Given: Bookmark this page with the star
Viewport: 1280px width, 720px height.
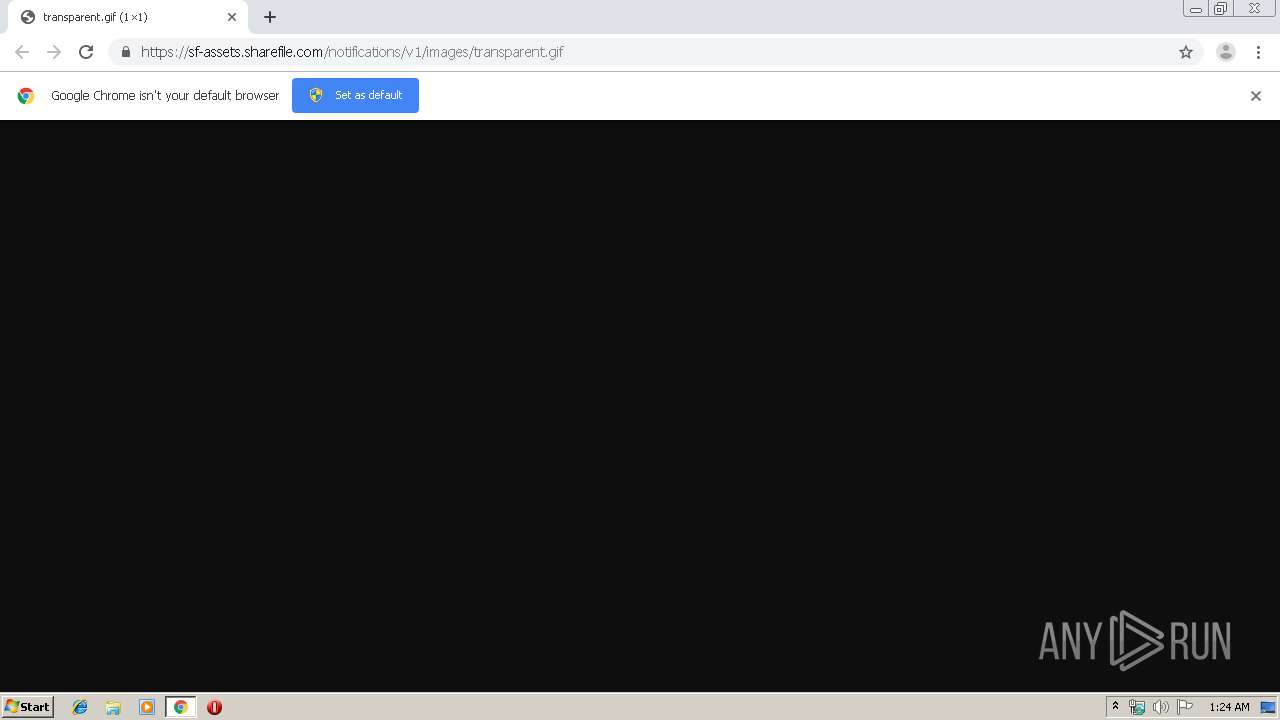Looking at the screenshot, I should coord(1186,52).
